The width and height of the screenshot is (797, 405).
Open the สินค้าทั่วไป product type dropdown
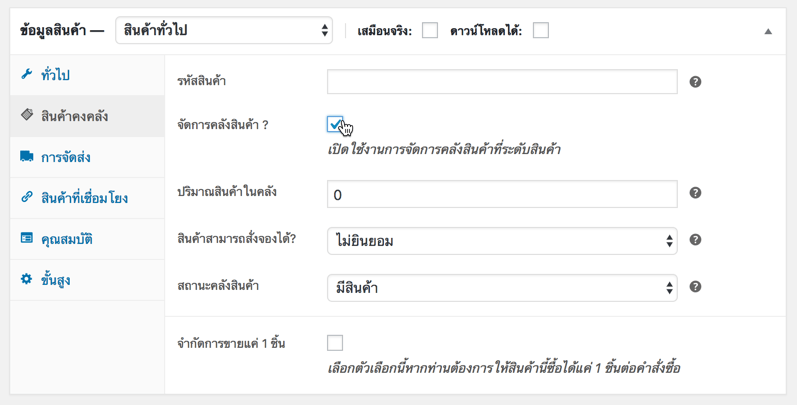(224, 31)
